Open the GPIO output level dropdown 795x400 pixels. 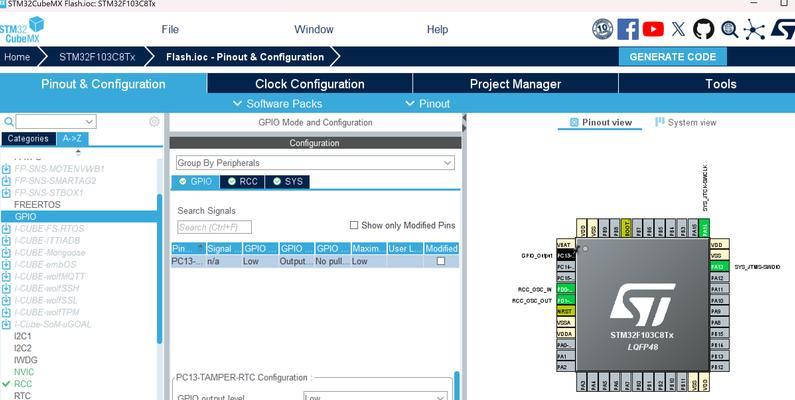[x=375, y=396]
